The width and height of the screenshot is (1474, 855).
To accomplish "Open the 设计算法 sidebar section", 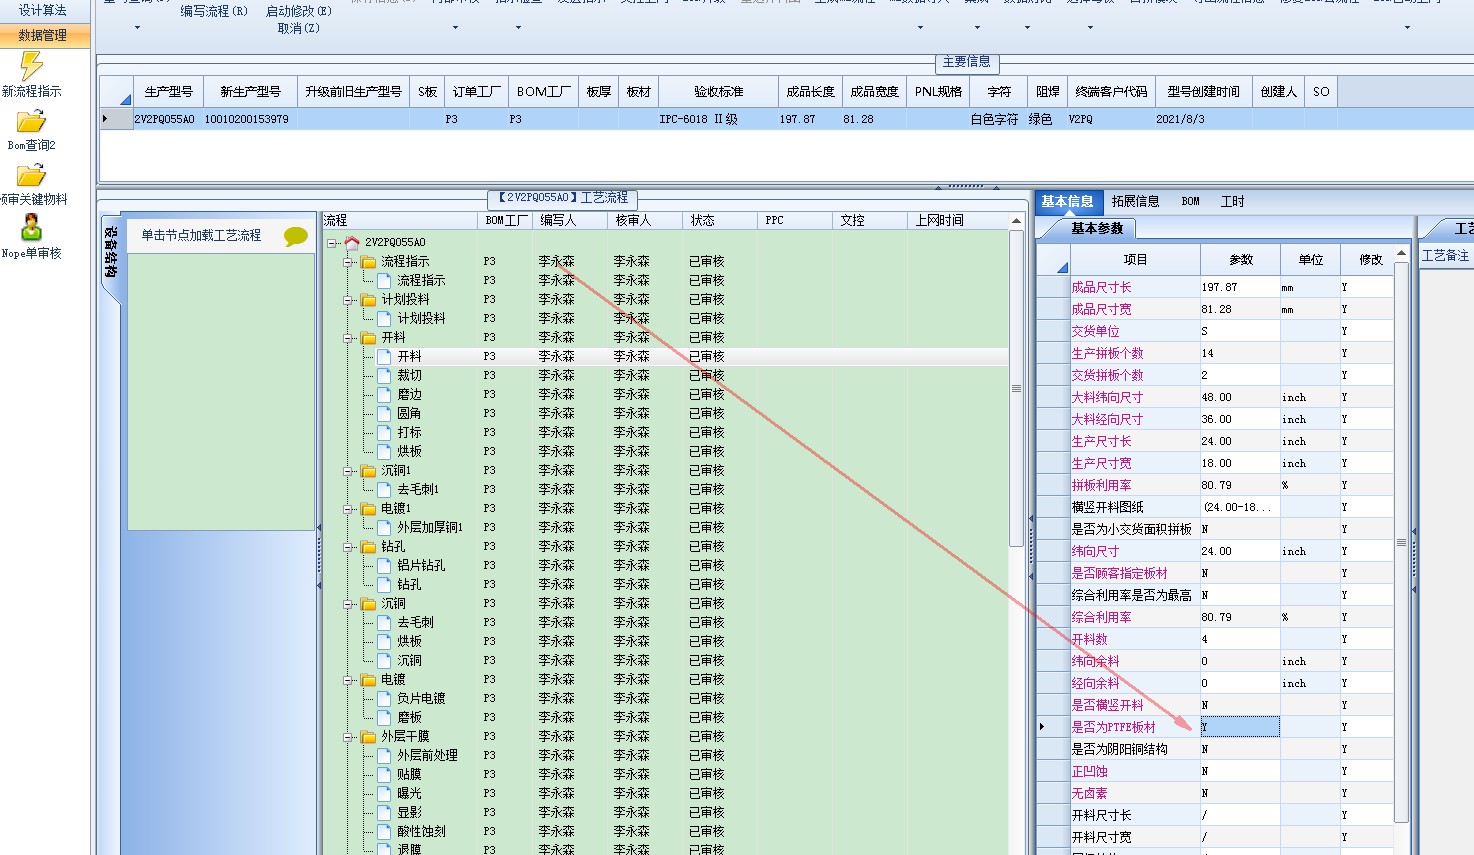I will [x=44, y=10].
